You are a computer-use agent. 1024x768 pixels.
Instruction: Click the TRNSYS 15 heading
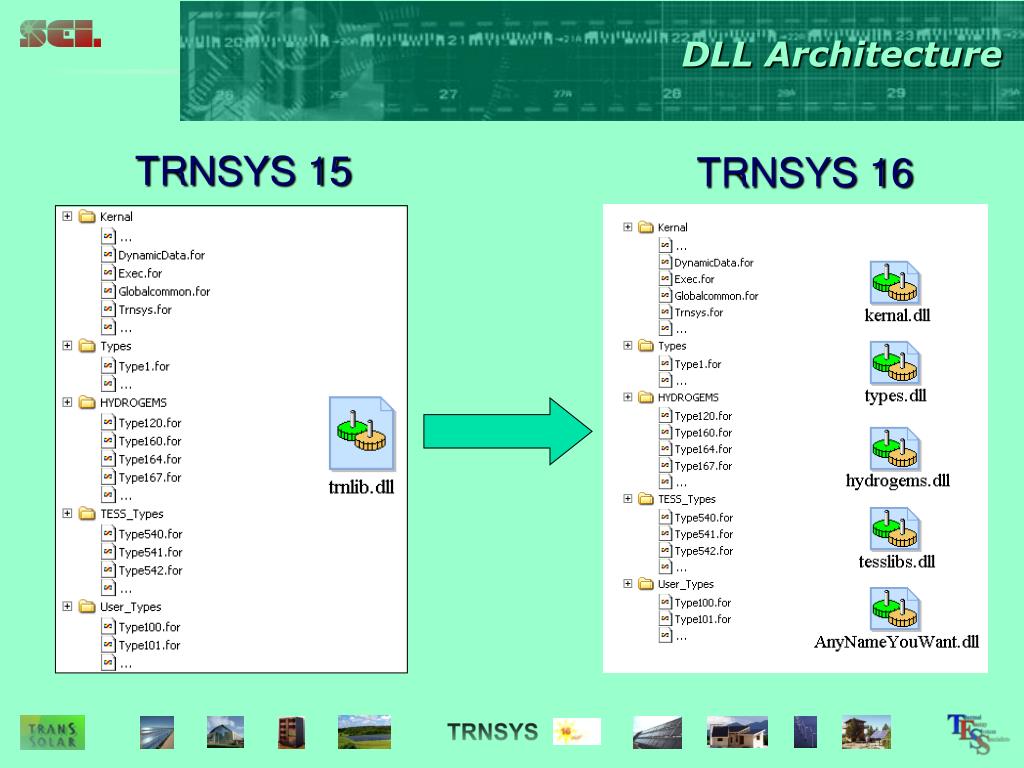click(x=244, y=172)
